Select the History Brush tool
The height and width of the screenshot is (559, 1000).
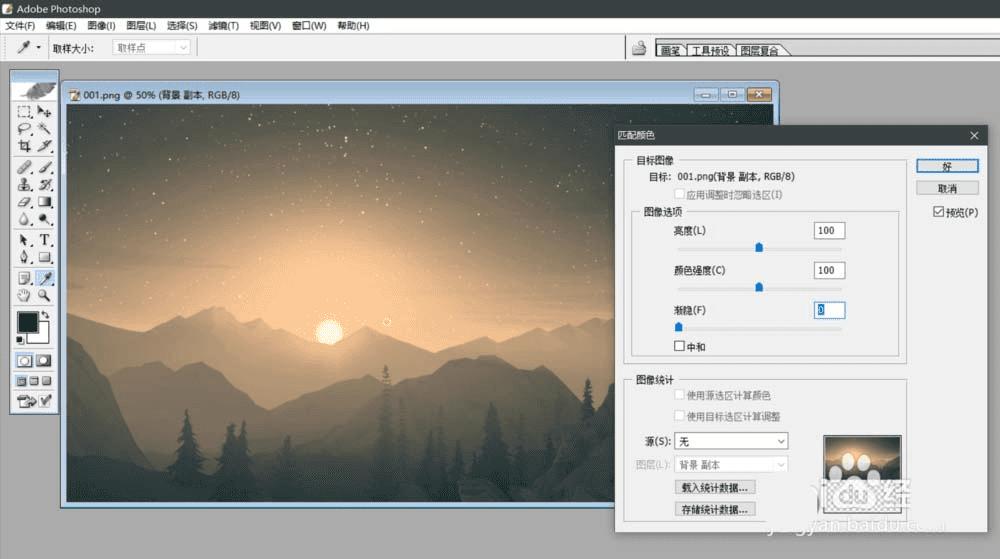pos(44,185)
